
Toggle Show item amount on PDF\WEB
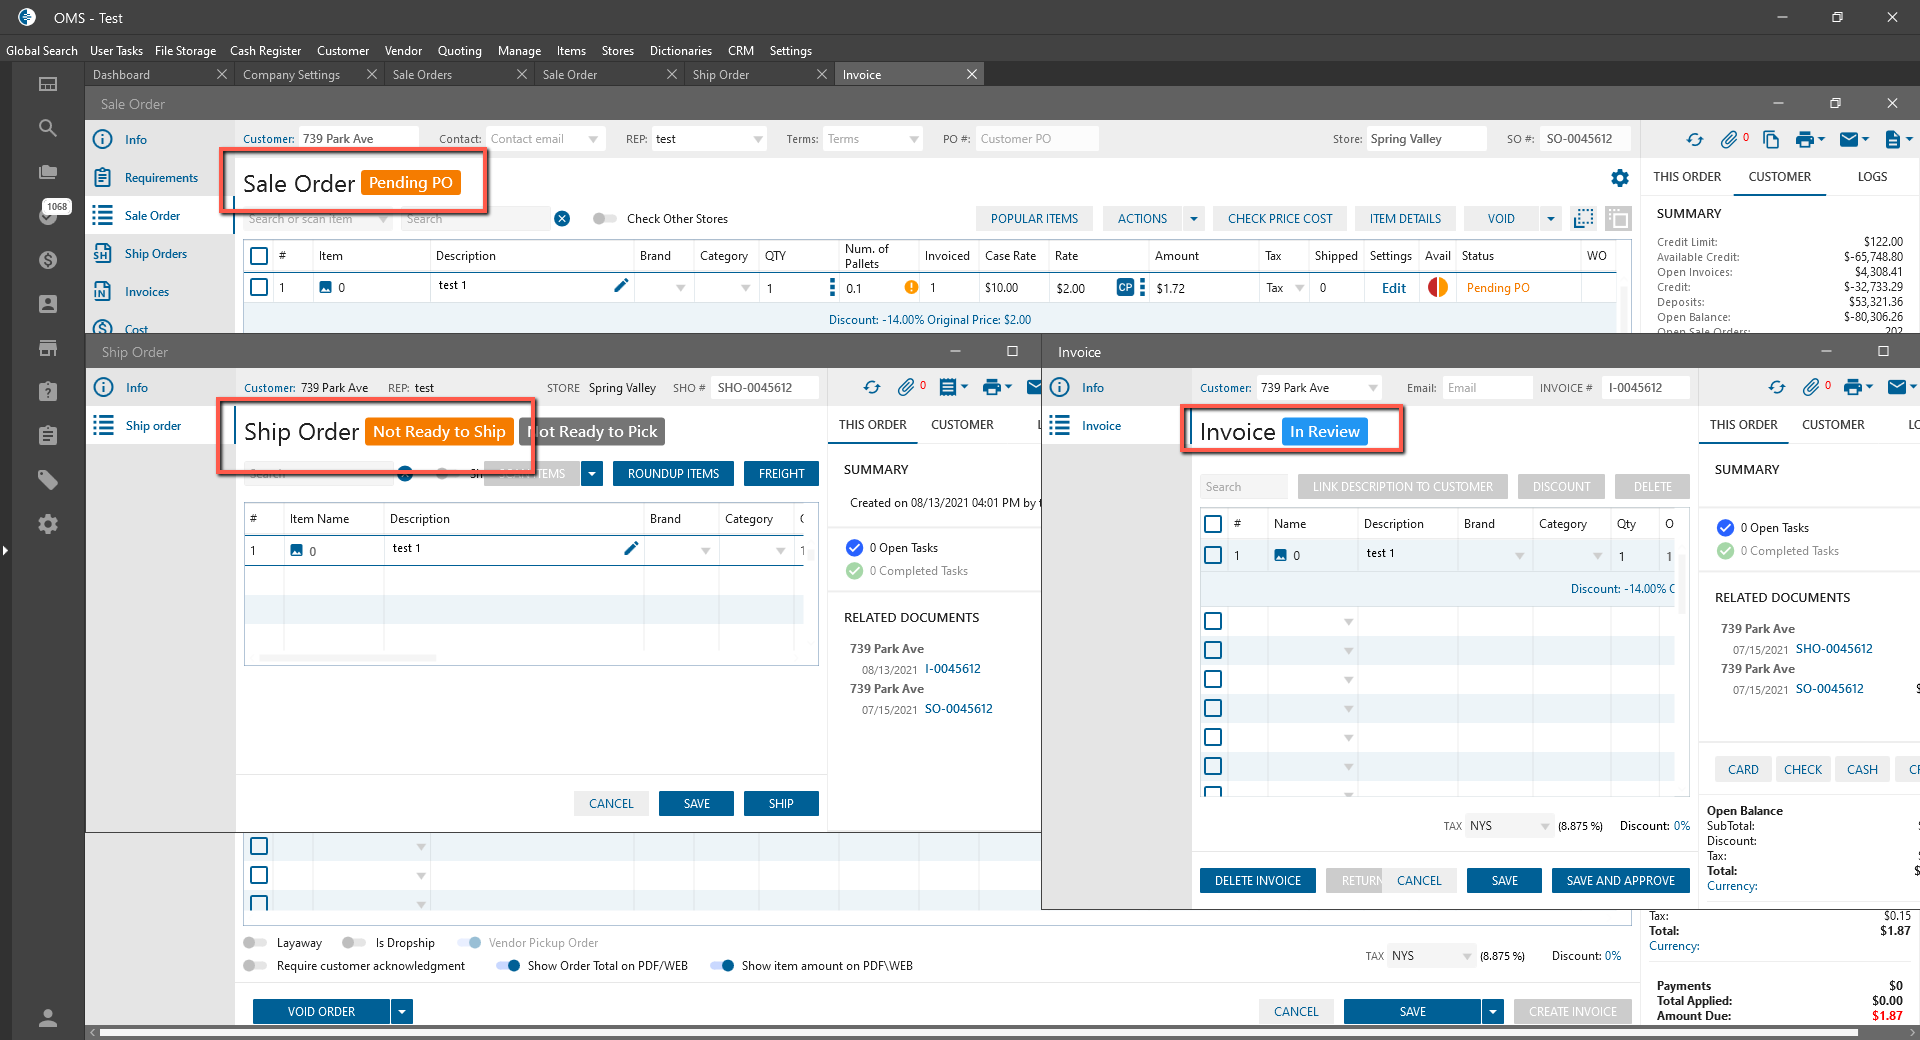coord(722,966)
